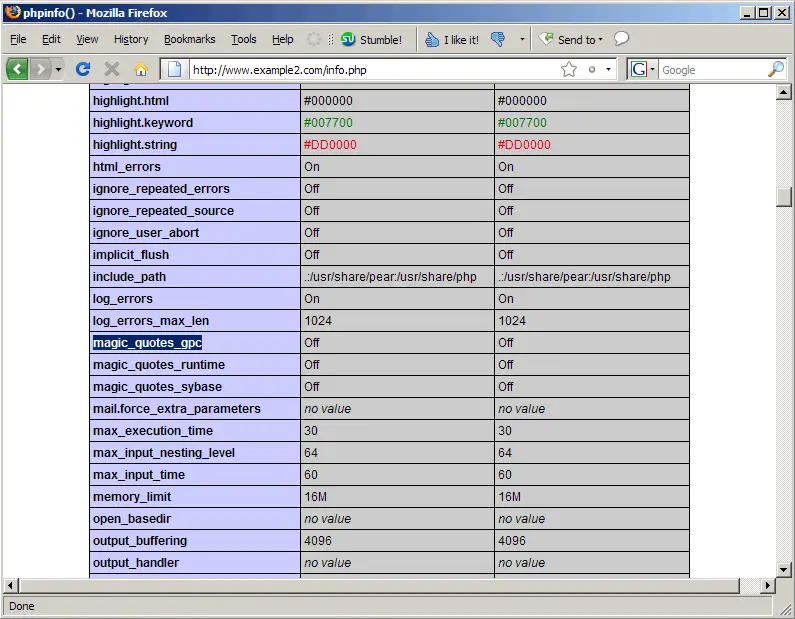Viewport: 795px width, 619px height.
Task: Expand dropdown arrow next to thumbs-down
Action: [522, 40]
